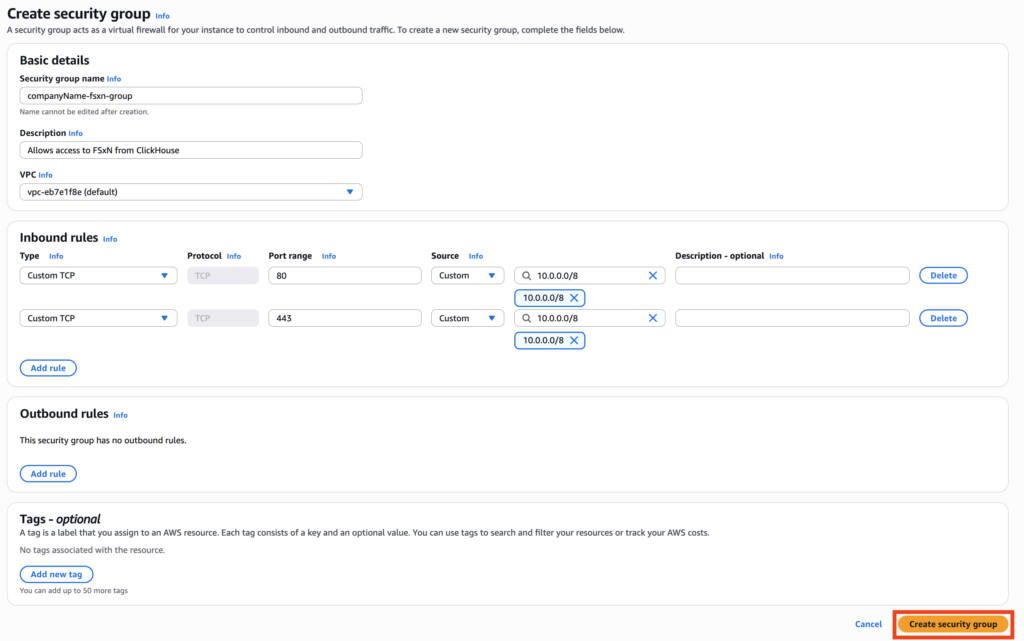This screenshot has width=1024, height=641.
Task: Click the Security group name input field
Action: (190, 96)
